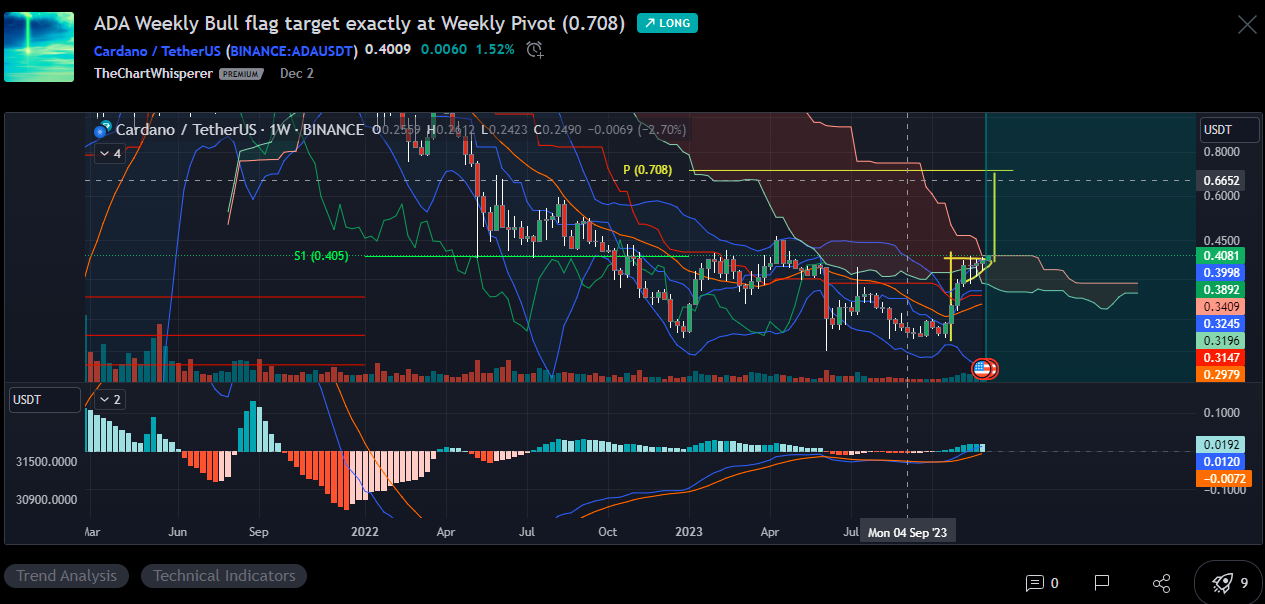1265x604 pixels.
Task: Boost the idea with rocket button
Action: point(1229,583)
